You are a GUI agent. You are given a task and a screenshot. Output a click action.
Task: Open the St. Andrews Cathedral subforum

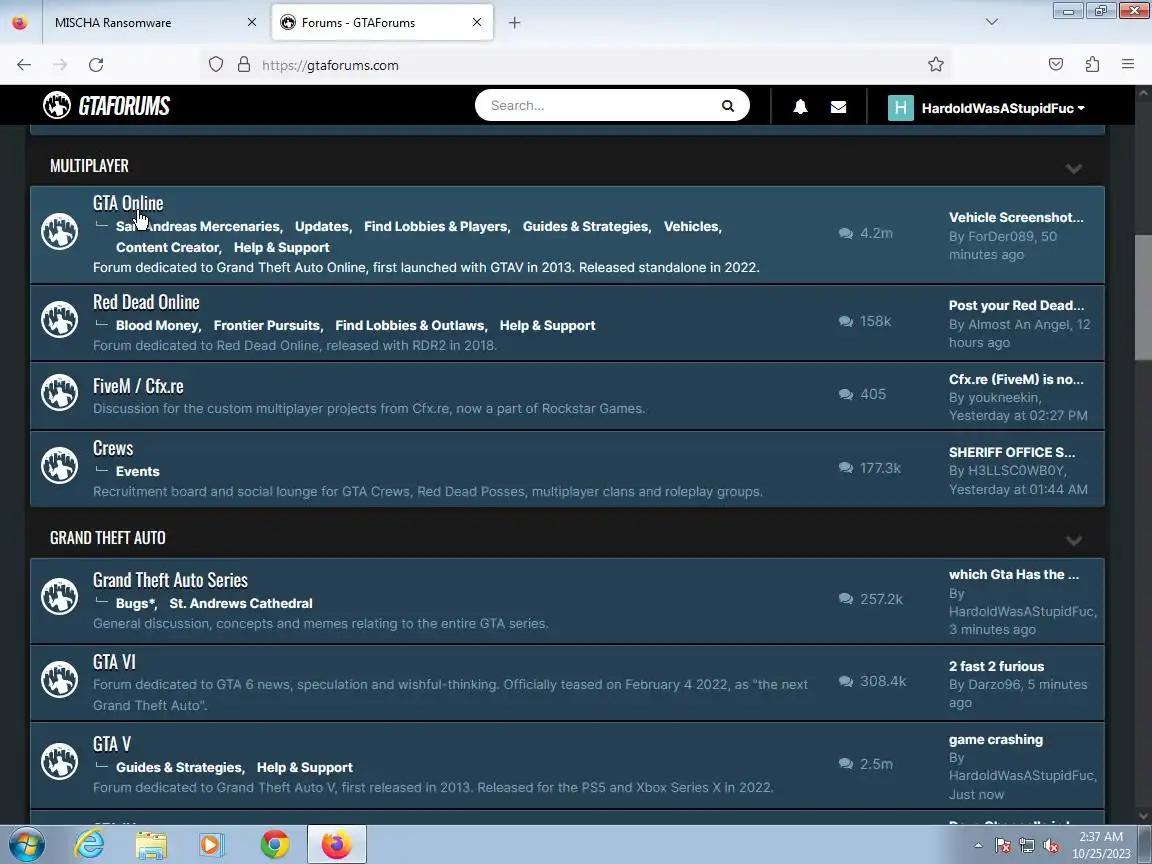pos(241,603)
